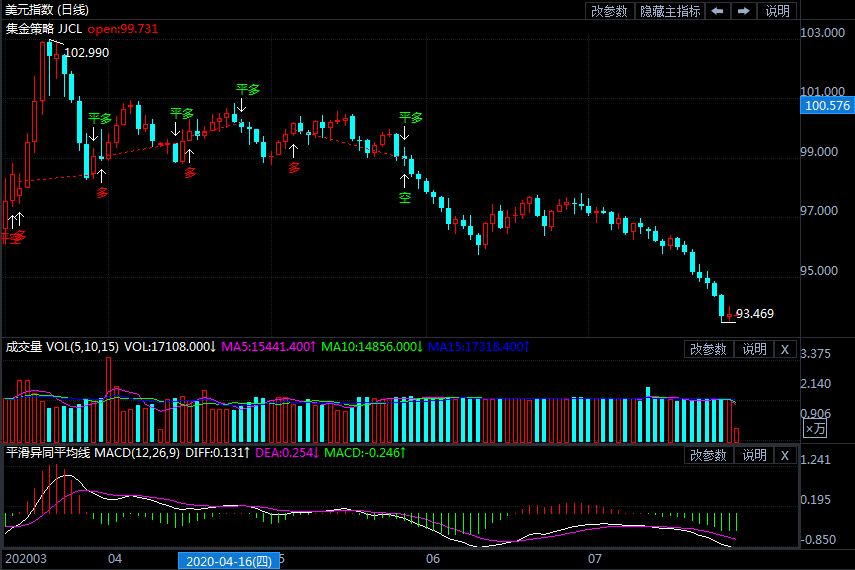Toggle 隐藏主指标 to hide main indicator
The image size is (855, 570).
(x=670, y=11)
